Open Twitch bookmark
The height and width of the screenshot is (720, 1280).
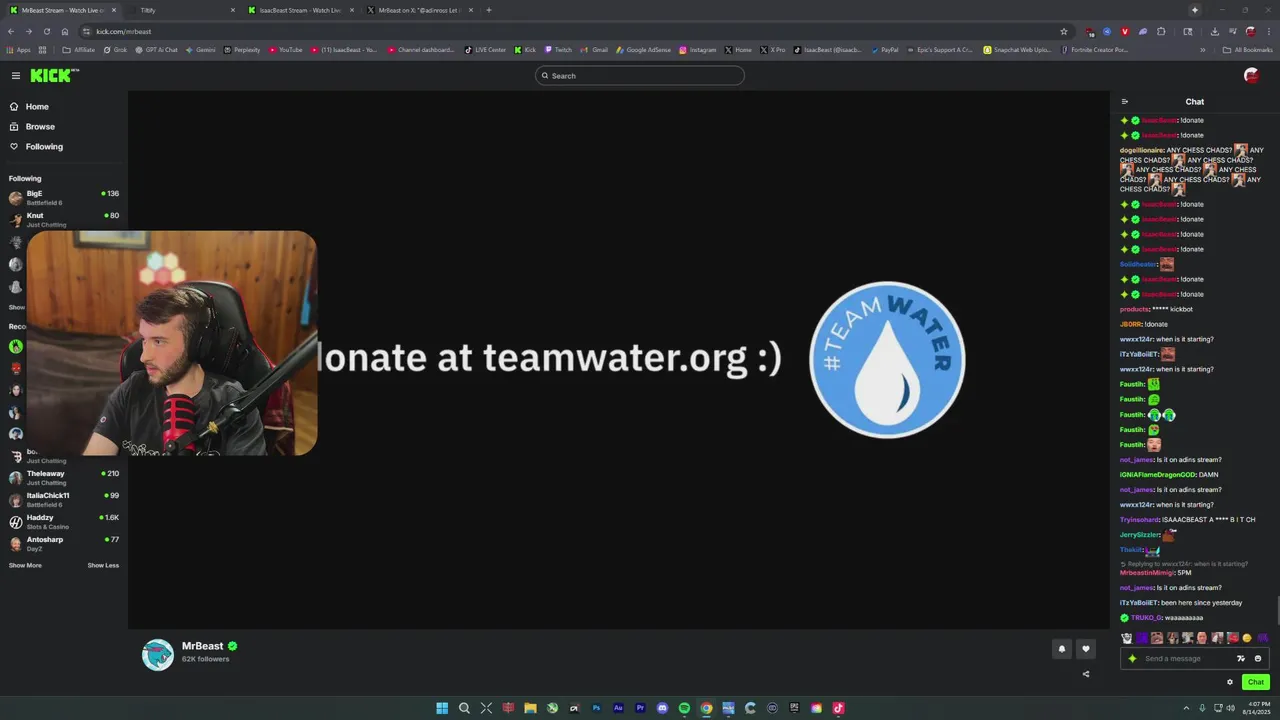pyautogui.click(x=558, y=50)
